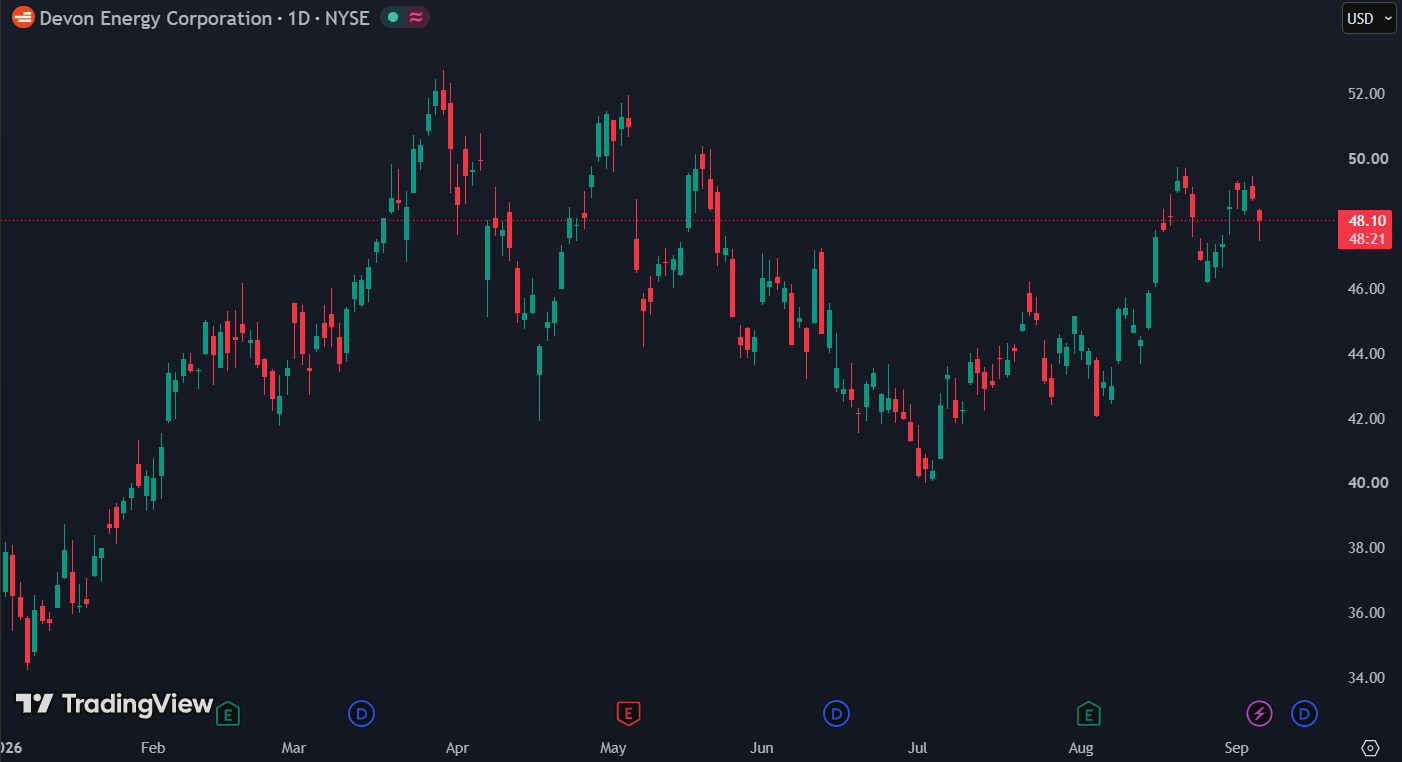Click the Jul label on time axis
The width and height of the screenshot is (1402, 762).
(917, 748)
